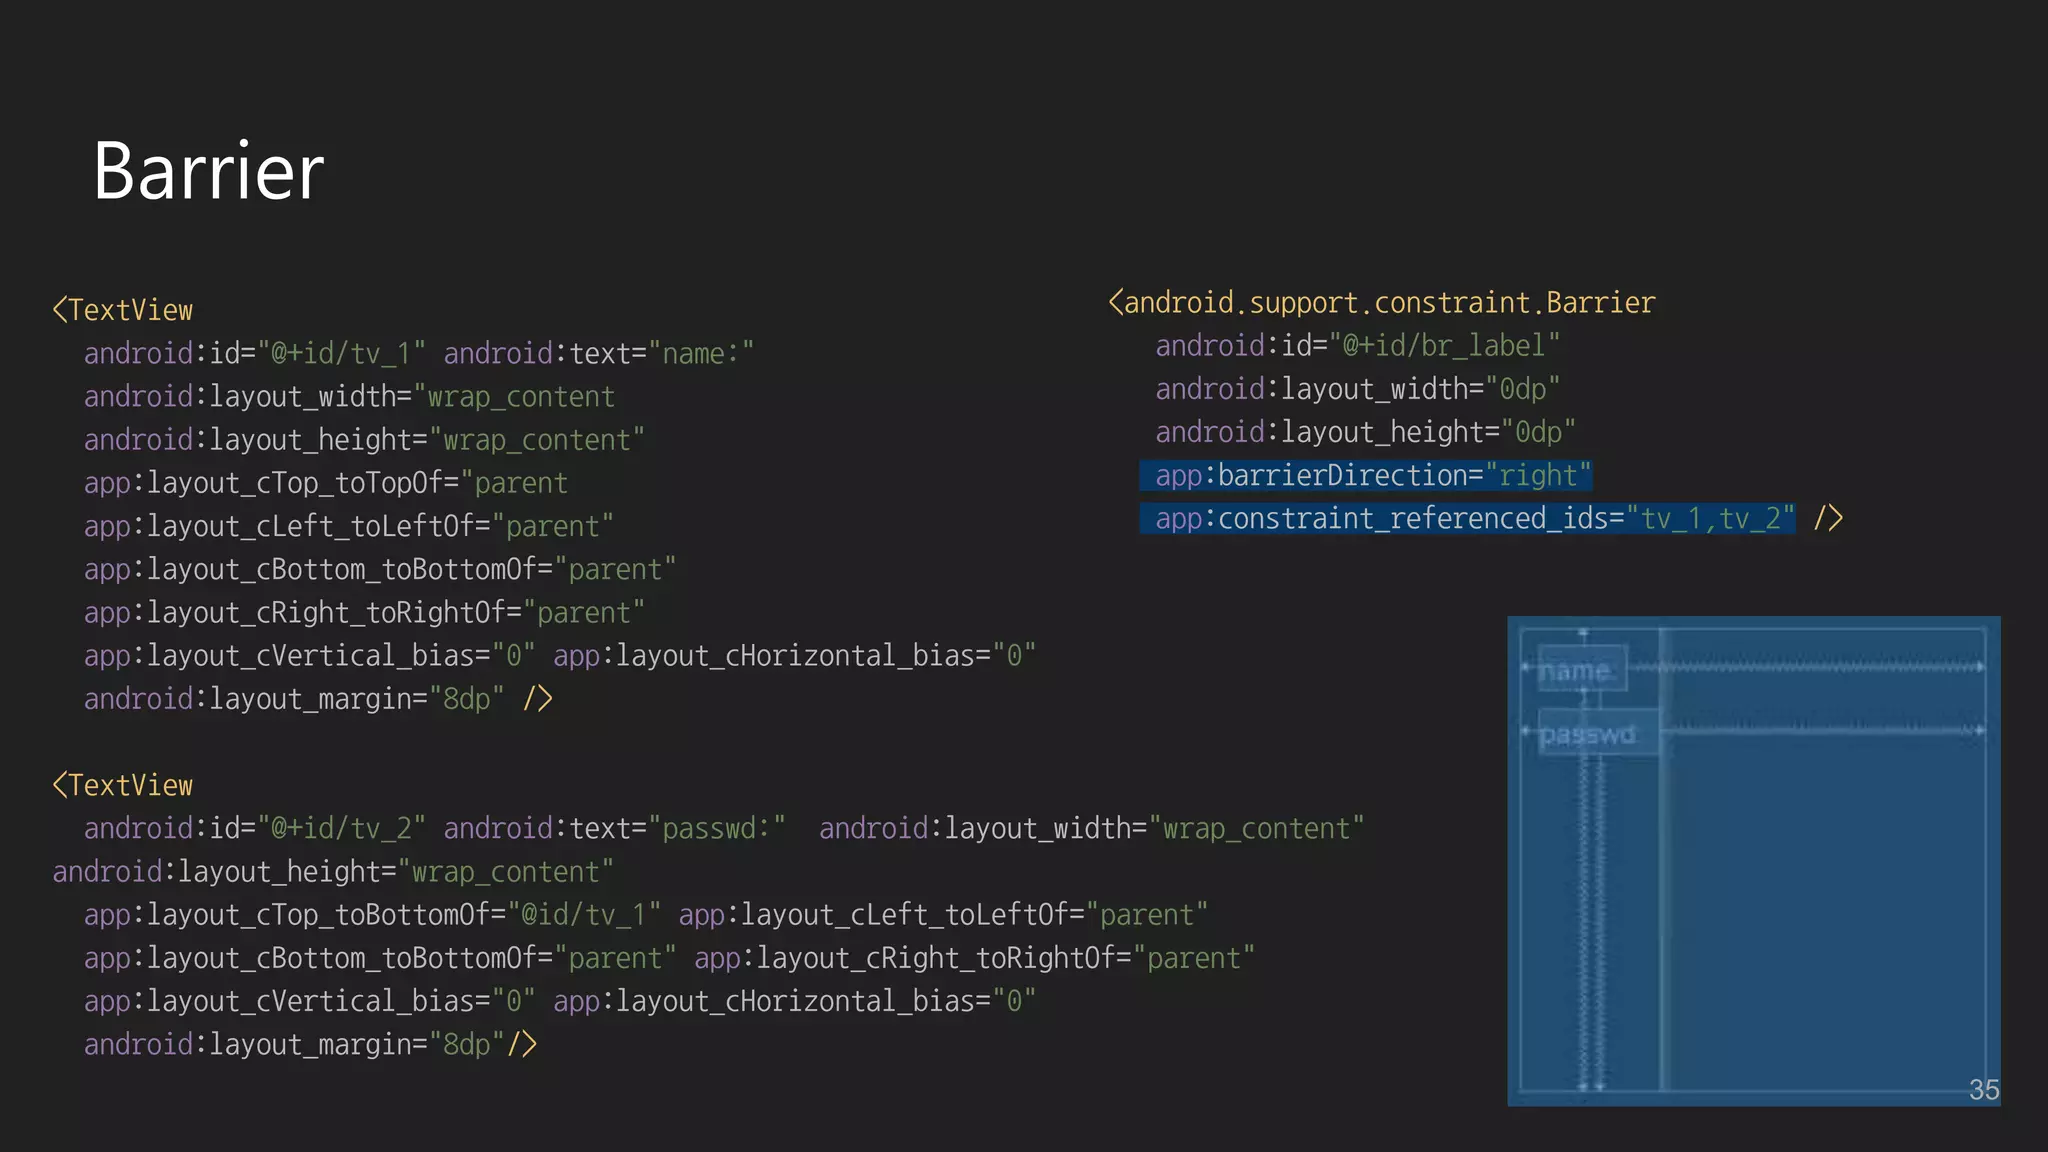Viewport: 2048px width, 1152px height.
Task: Click the first <TextView opening tag
Action: (x=123, y=310)
